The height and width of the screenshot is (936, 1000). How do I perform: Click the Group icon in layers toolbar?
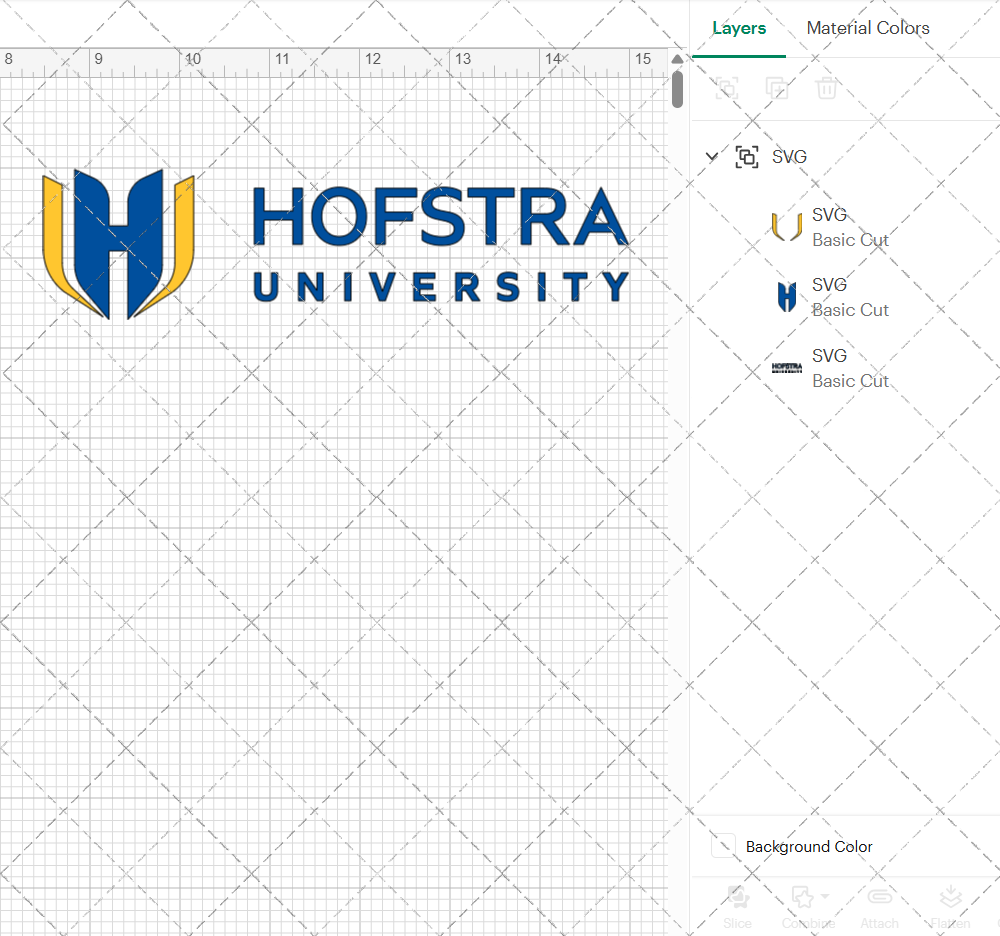(726, 88)
